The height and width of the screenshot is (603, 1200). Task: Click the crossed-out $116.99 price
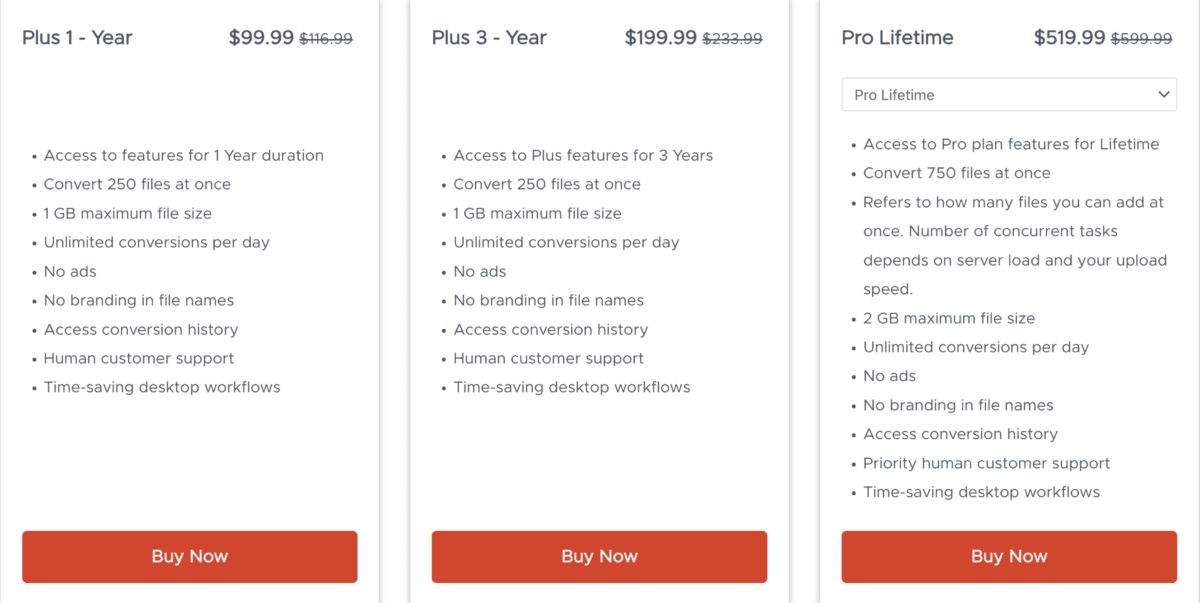[x=327, y=38]
